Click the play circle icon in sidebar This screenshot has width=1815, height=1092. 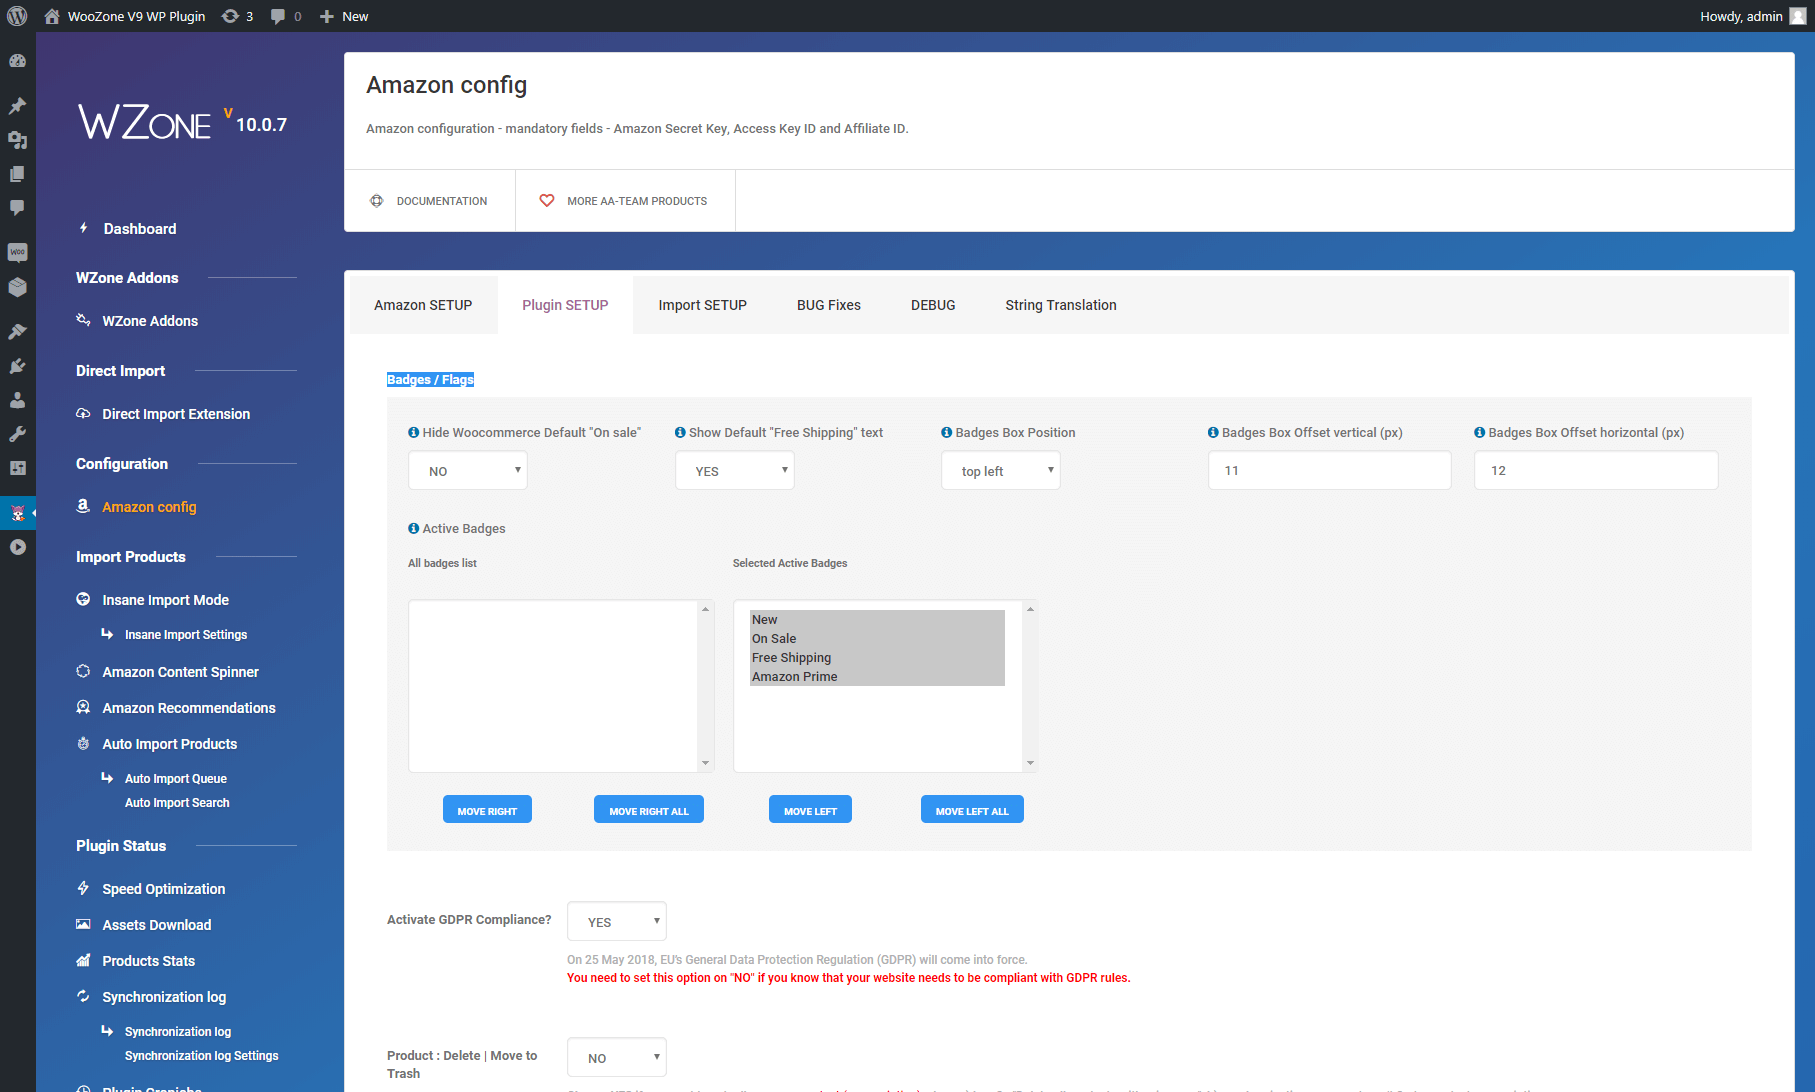17,547
